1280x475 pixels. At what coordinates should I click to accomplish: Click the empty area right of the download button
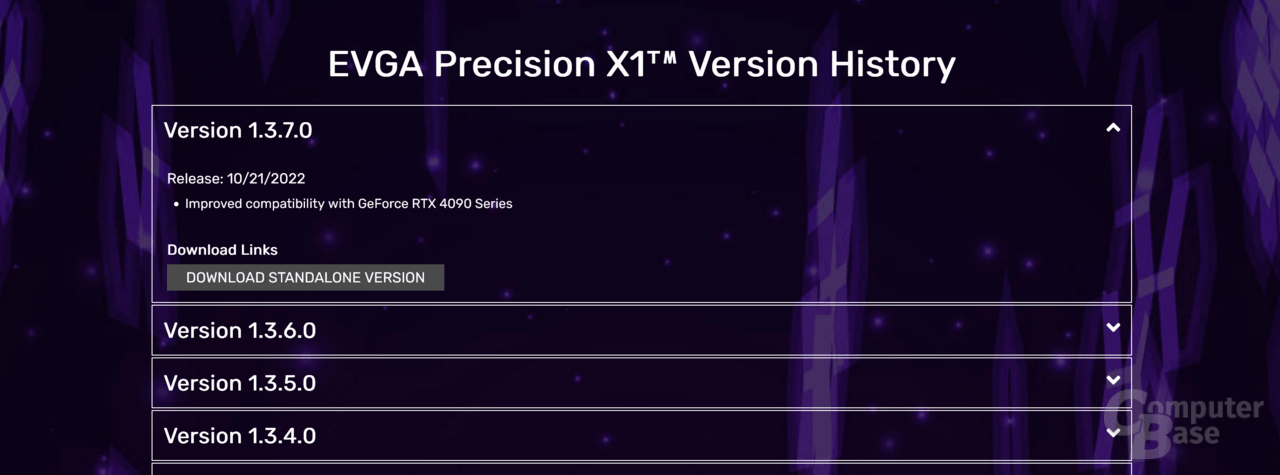point(785,277)
